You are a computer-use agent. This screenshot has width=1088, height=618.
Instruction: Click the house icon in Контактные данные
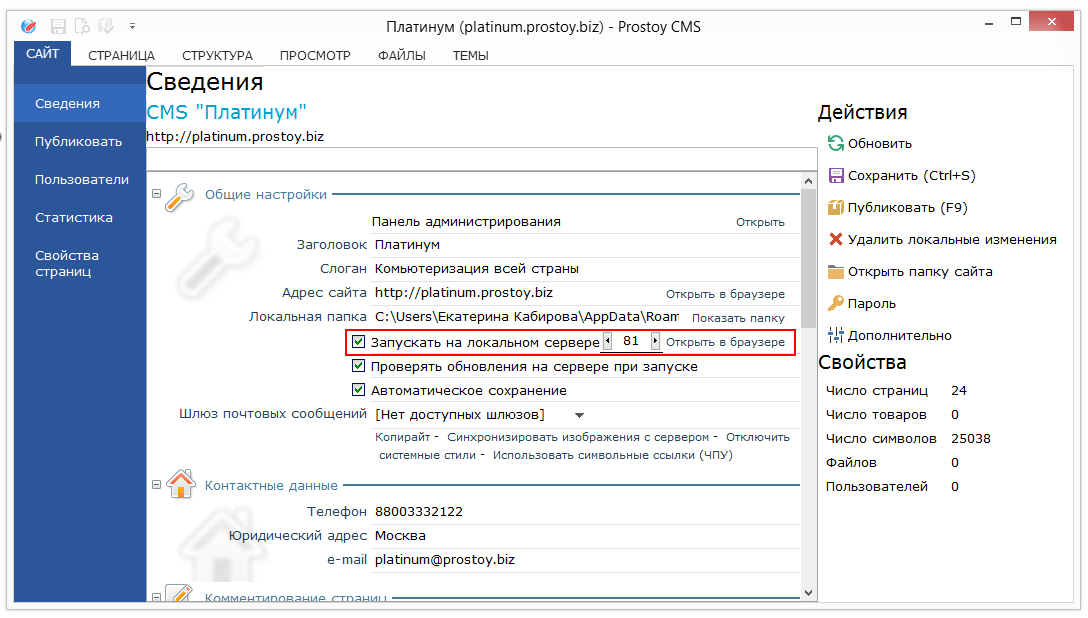coord(181,484)
